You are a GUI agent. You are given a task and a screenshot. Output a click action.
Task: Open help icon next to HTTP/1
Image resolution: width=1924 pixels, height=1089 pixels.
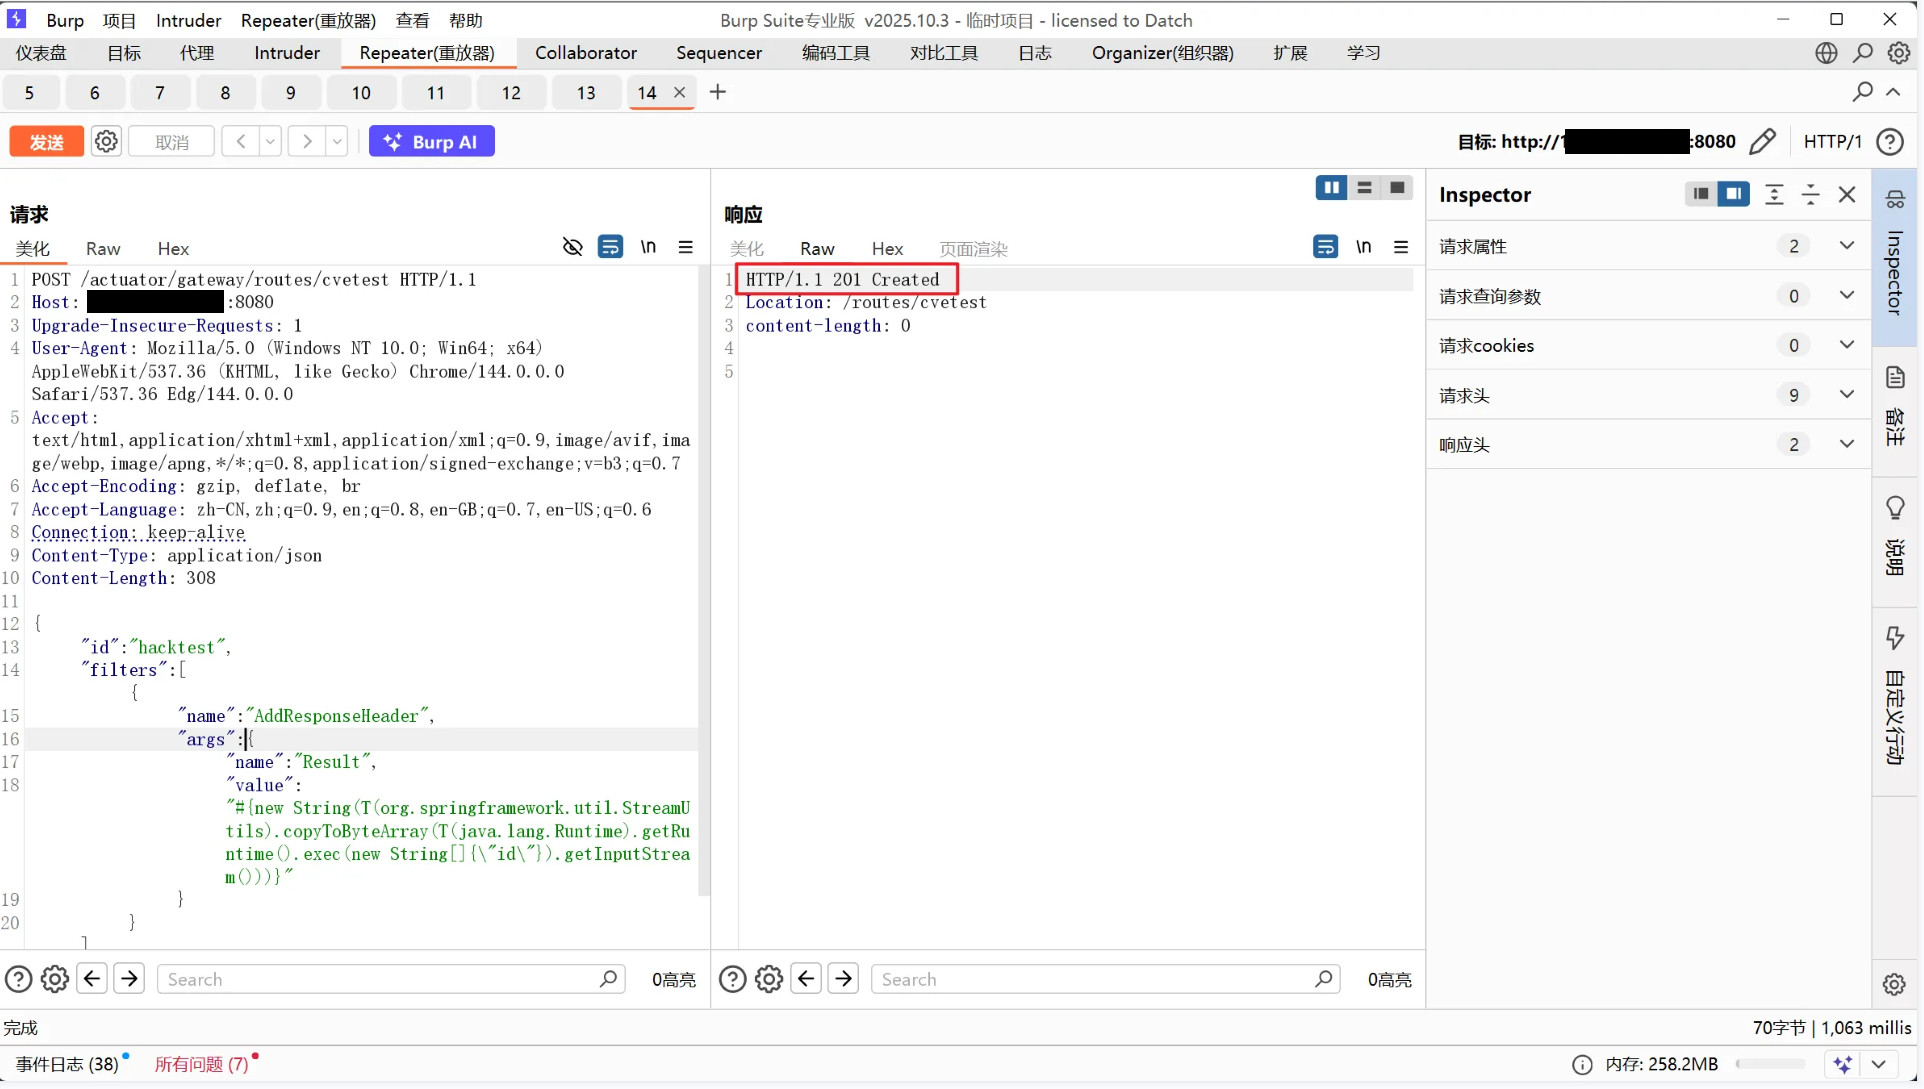(1890, 142)
